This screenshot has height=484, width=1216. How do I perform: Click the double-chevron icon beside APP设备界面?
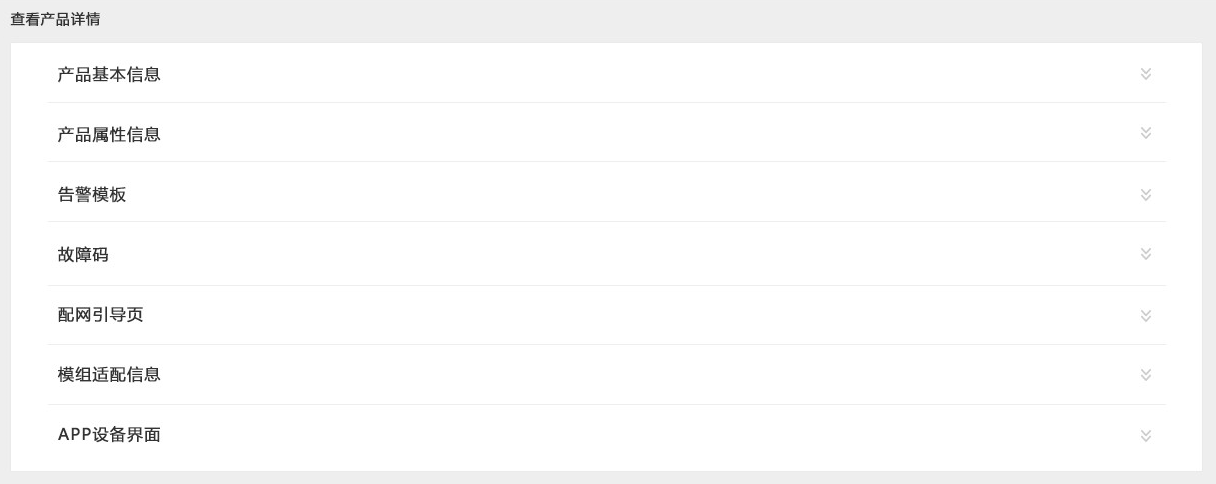click(x=1146, y=435)
